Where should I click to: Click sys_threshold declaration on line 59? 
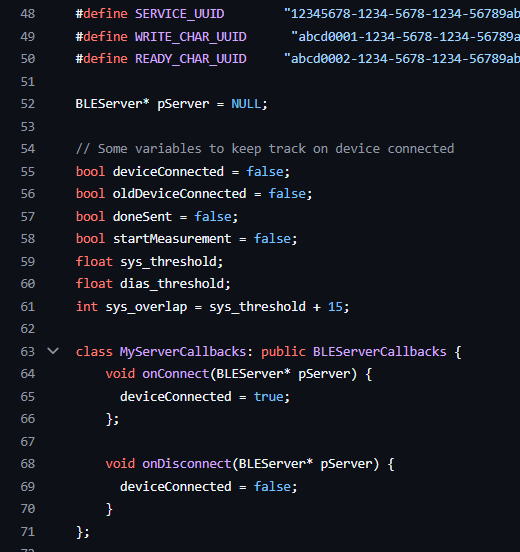(x=168, y=262)
